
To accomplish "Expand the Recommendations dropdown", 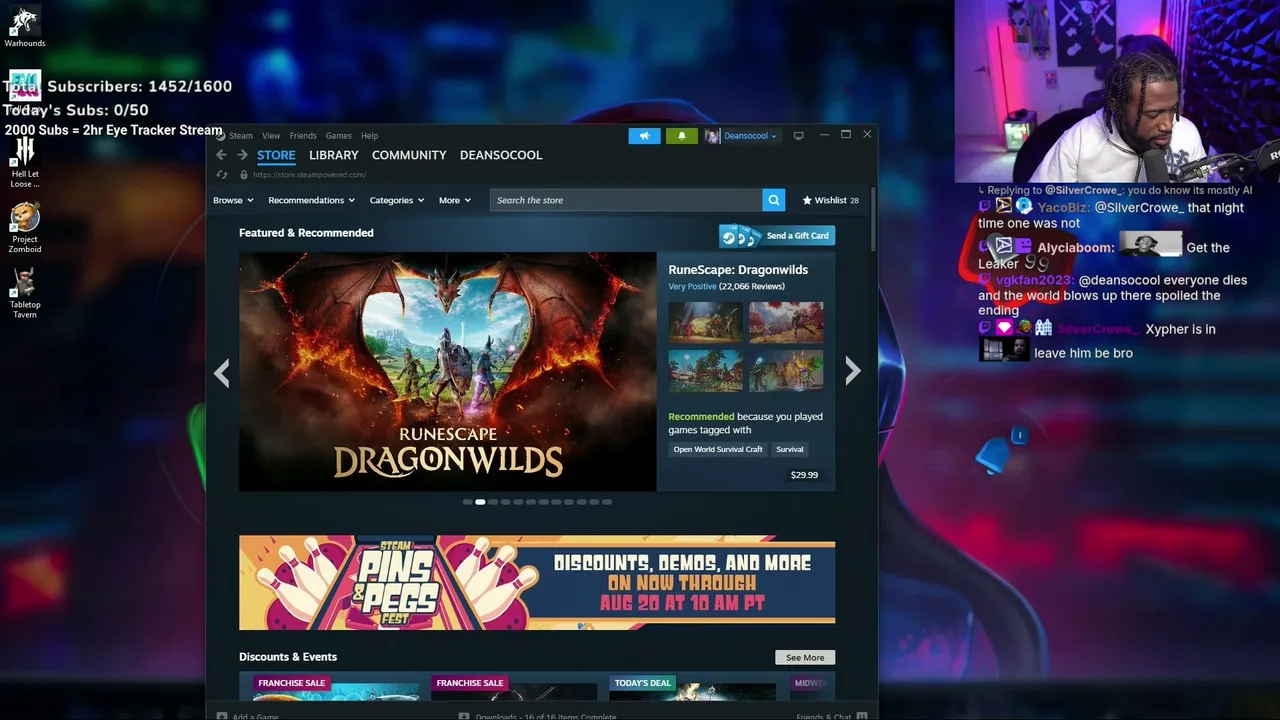I will tap(311, 200).
